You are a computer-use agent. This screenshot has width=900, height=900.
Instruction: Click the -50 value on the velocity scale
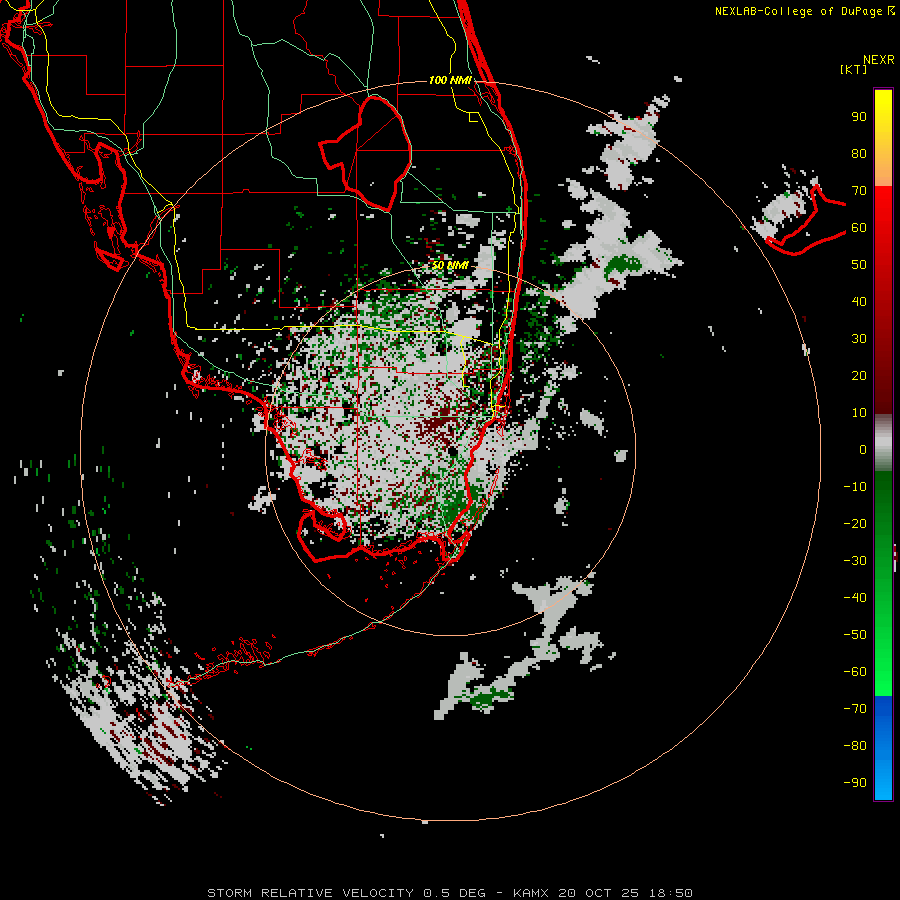(x=855, y=634)
